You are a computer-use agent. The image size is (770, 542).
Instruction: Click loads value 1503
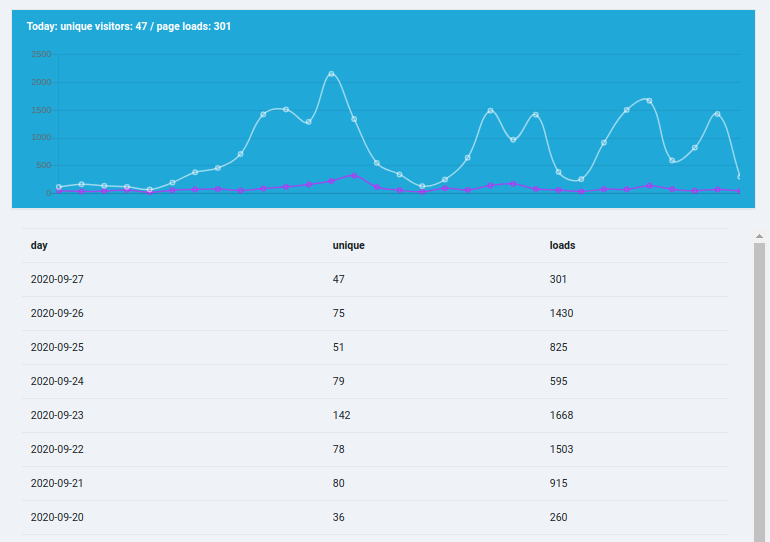561,449
